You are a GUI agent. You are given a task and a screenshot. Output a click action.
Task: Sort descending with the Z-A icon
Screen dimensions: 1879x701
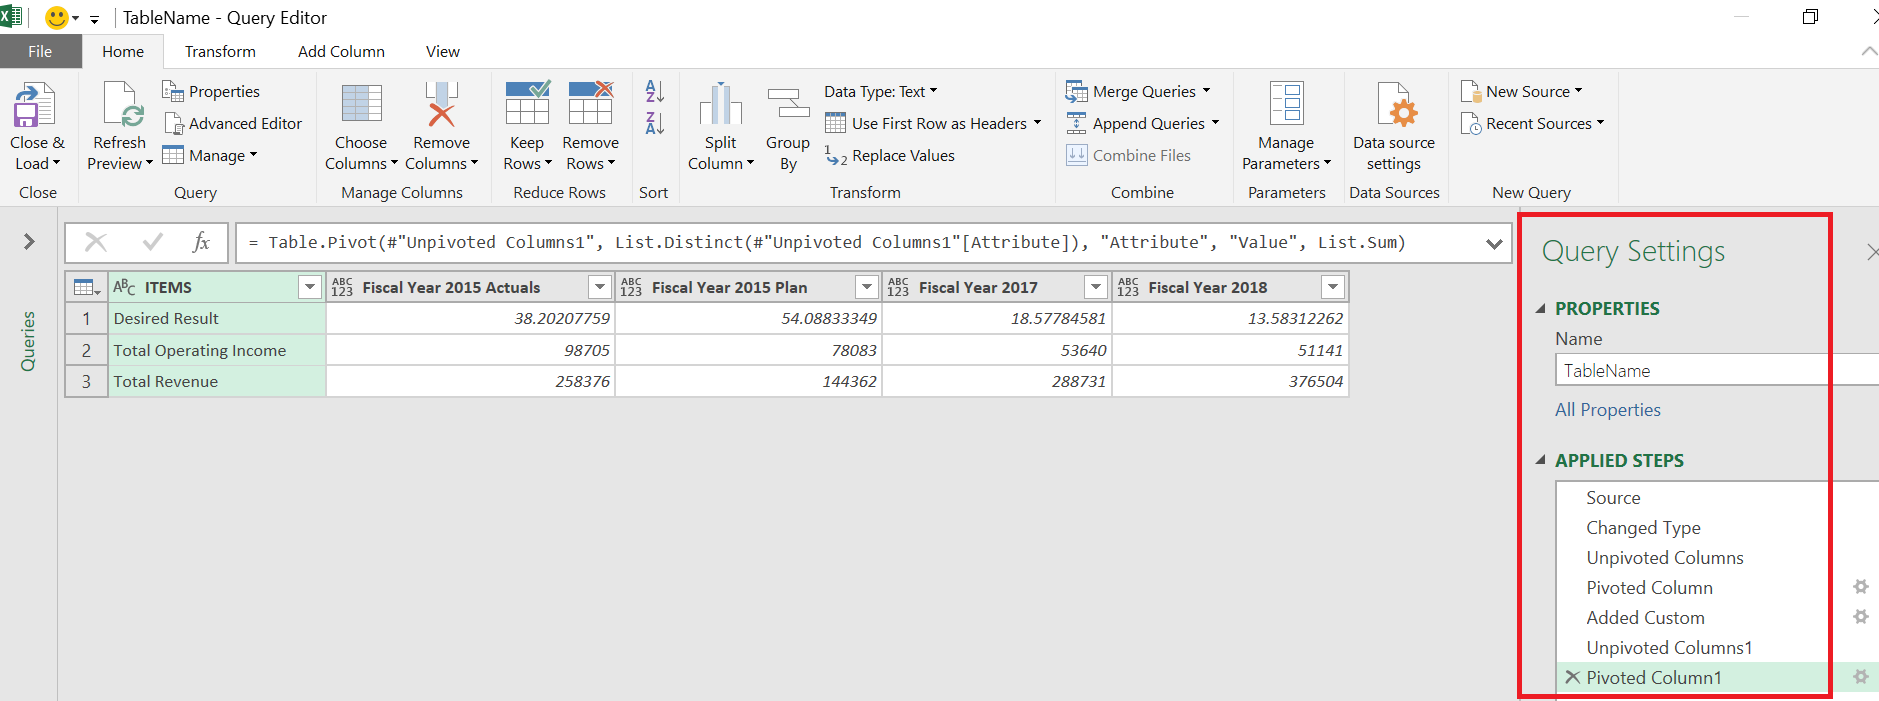[x=655, y=123]
